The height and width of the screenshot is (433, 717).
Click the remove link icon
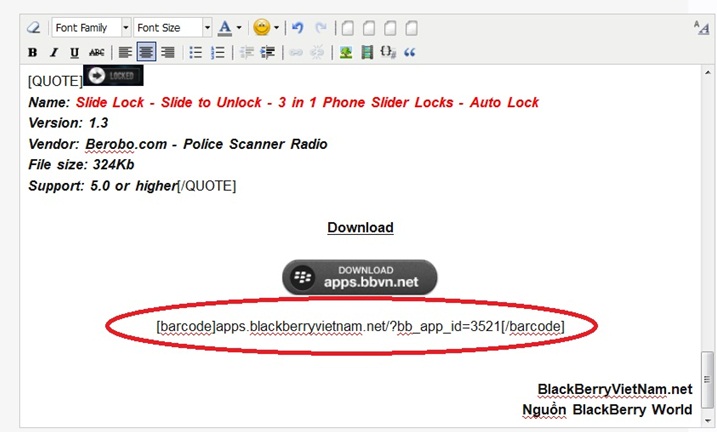click(x=317, y=52)
